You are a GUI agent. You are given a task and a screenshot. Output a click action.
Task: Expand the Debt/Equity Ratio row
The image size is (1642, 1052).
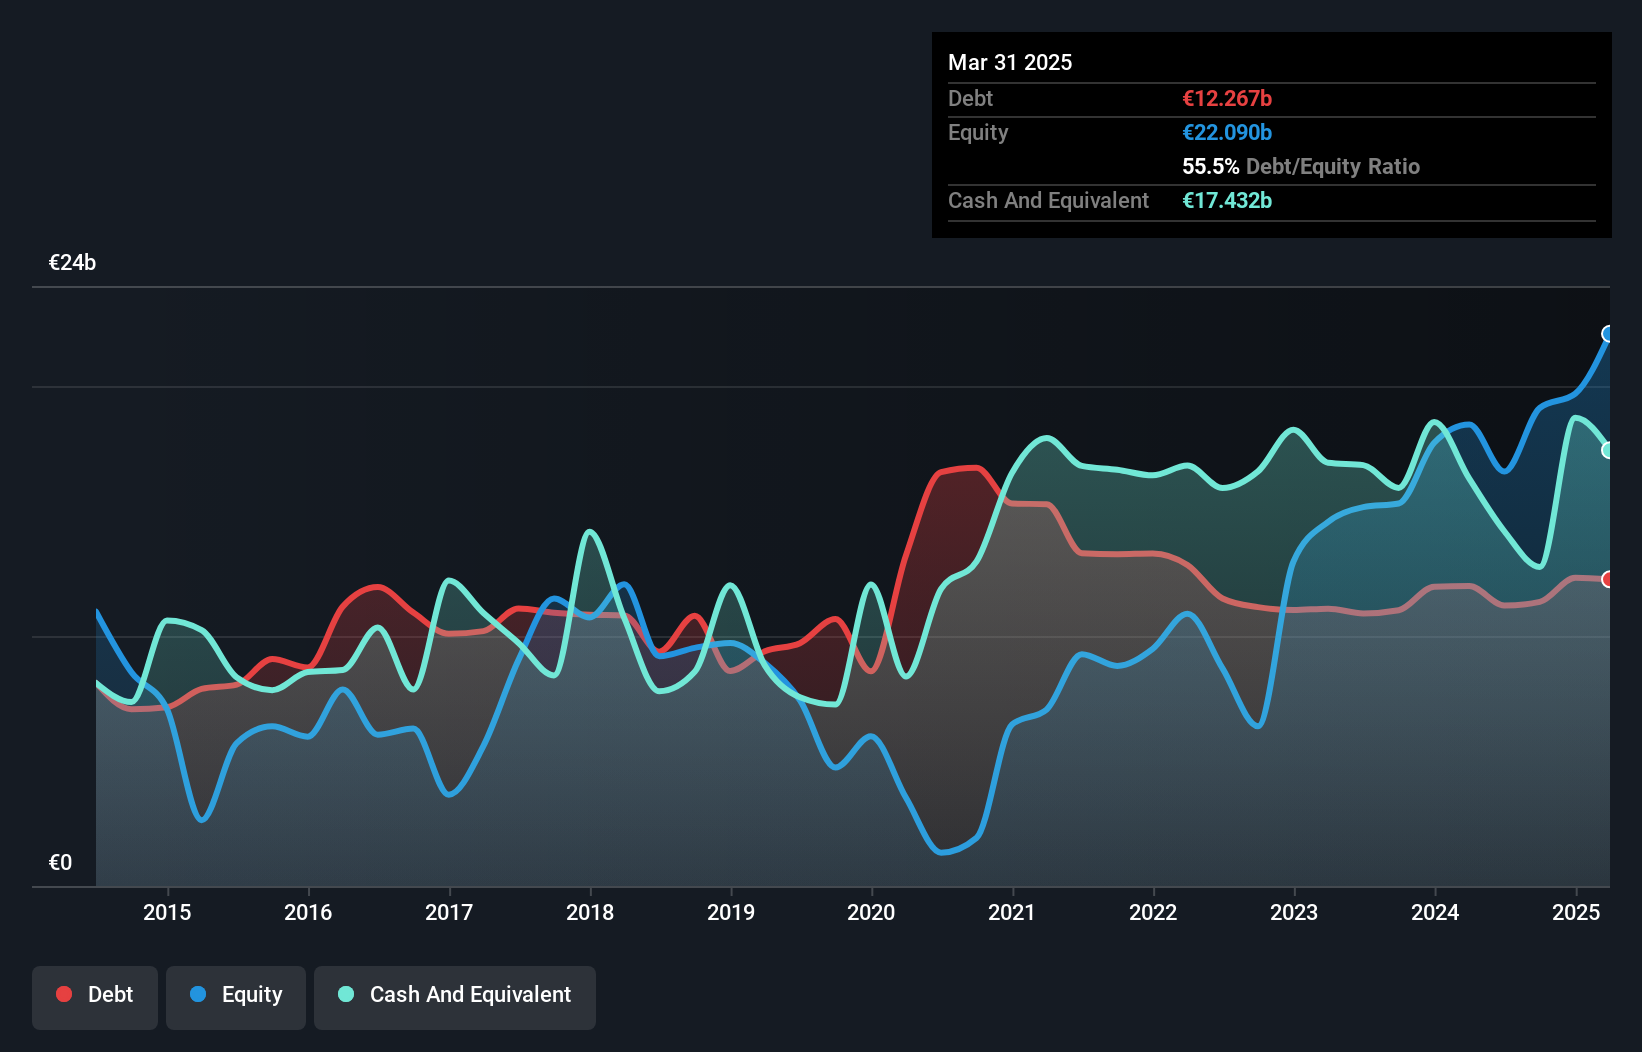pyautogui.click(x=1301, y=166)
